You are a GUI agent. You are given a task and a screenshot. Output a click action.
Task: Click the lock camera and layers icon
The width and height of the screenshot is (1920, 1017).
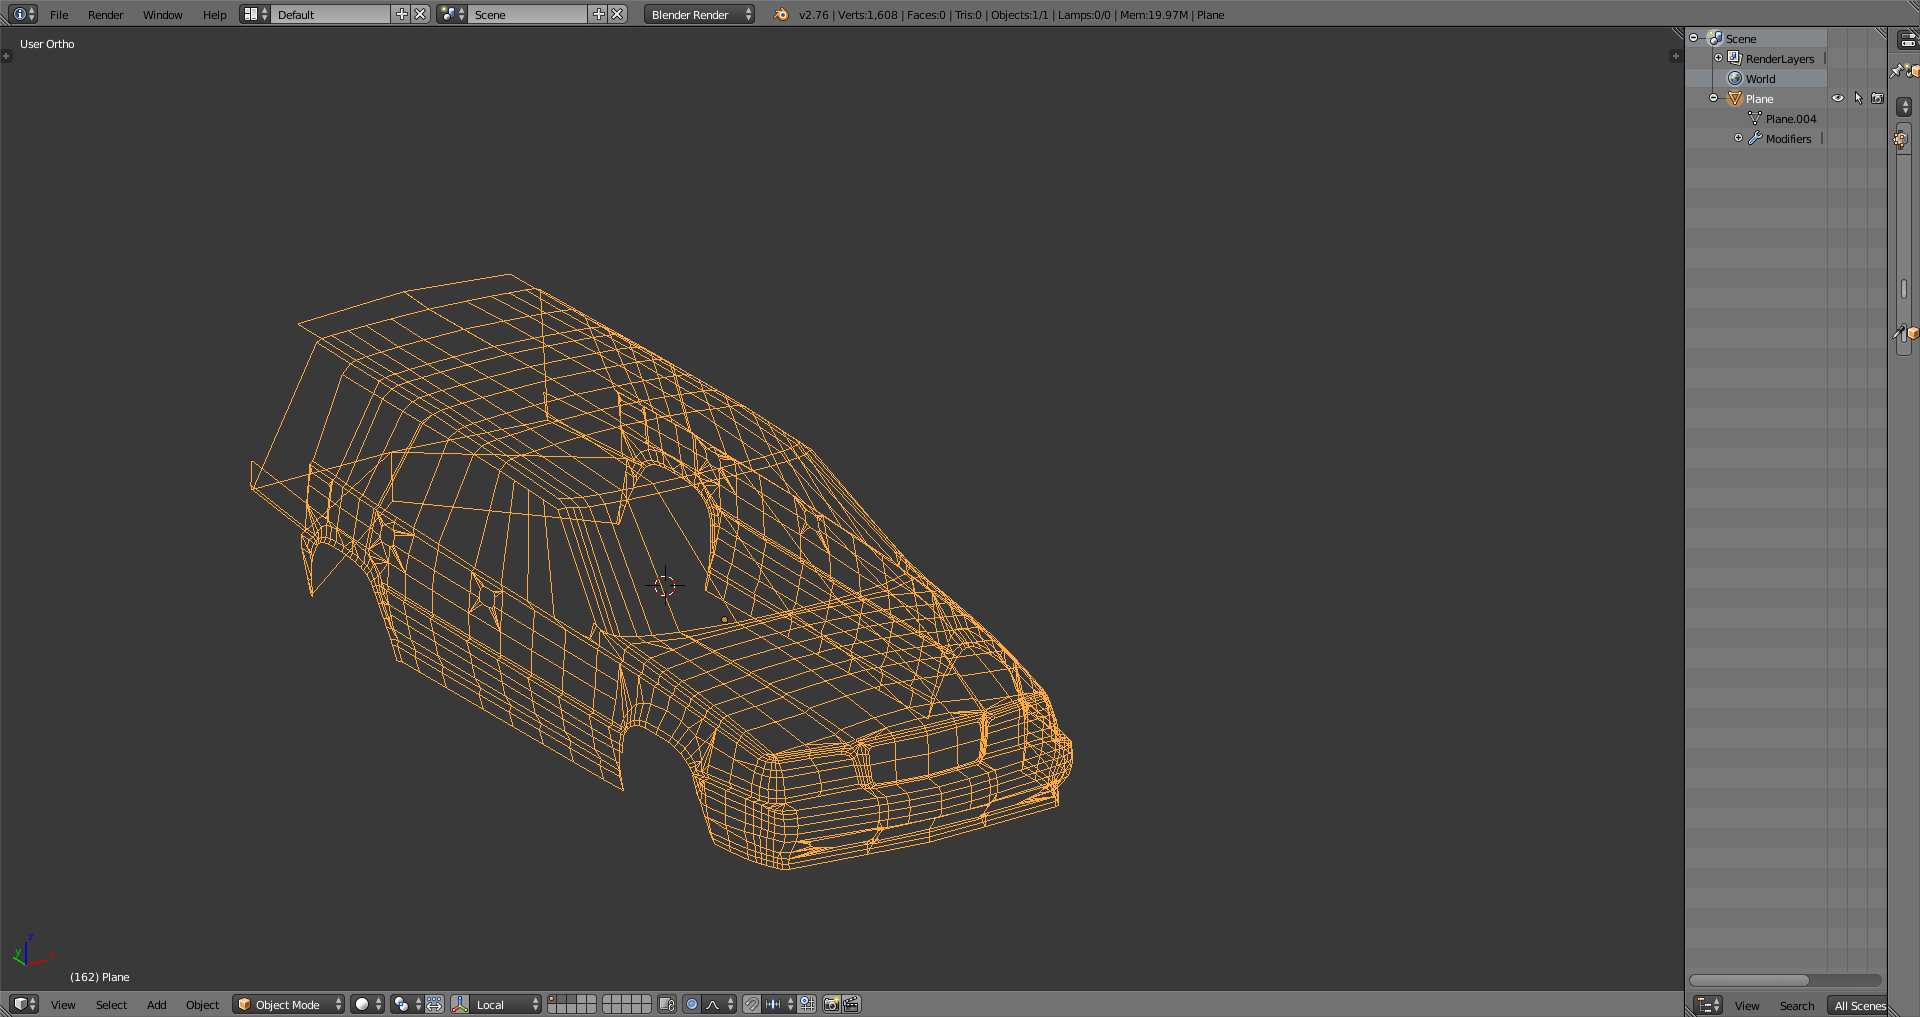pos(667,1004)
